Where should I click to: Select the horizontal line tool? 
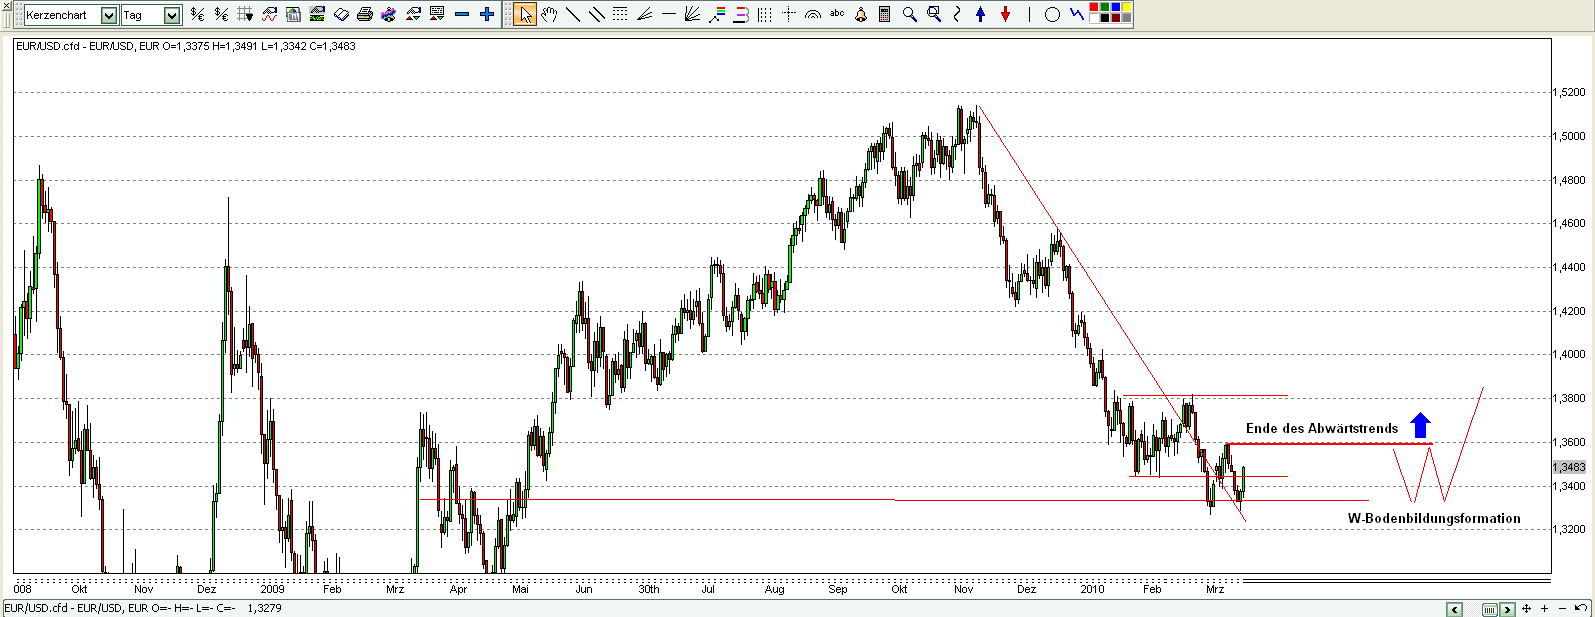click(x=669, y=14)
